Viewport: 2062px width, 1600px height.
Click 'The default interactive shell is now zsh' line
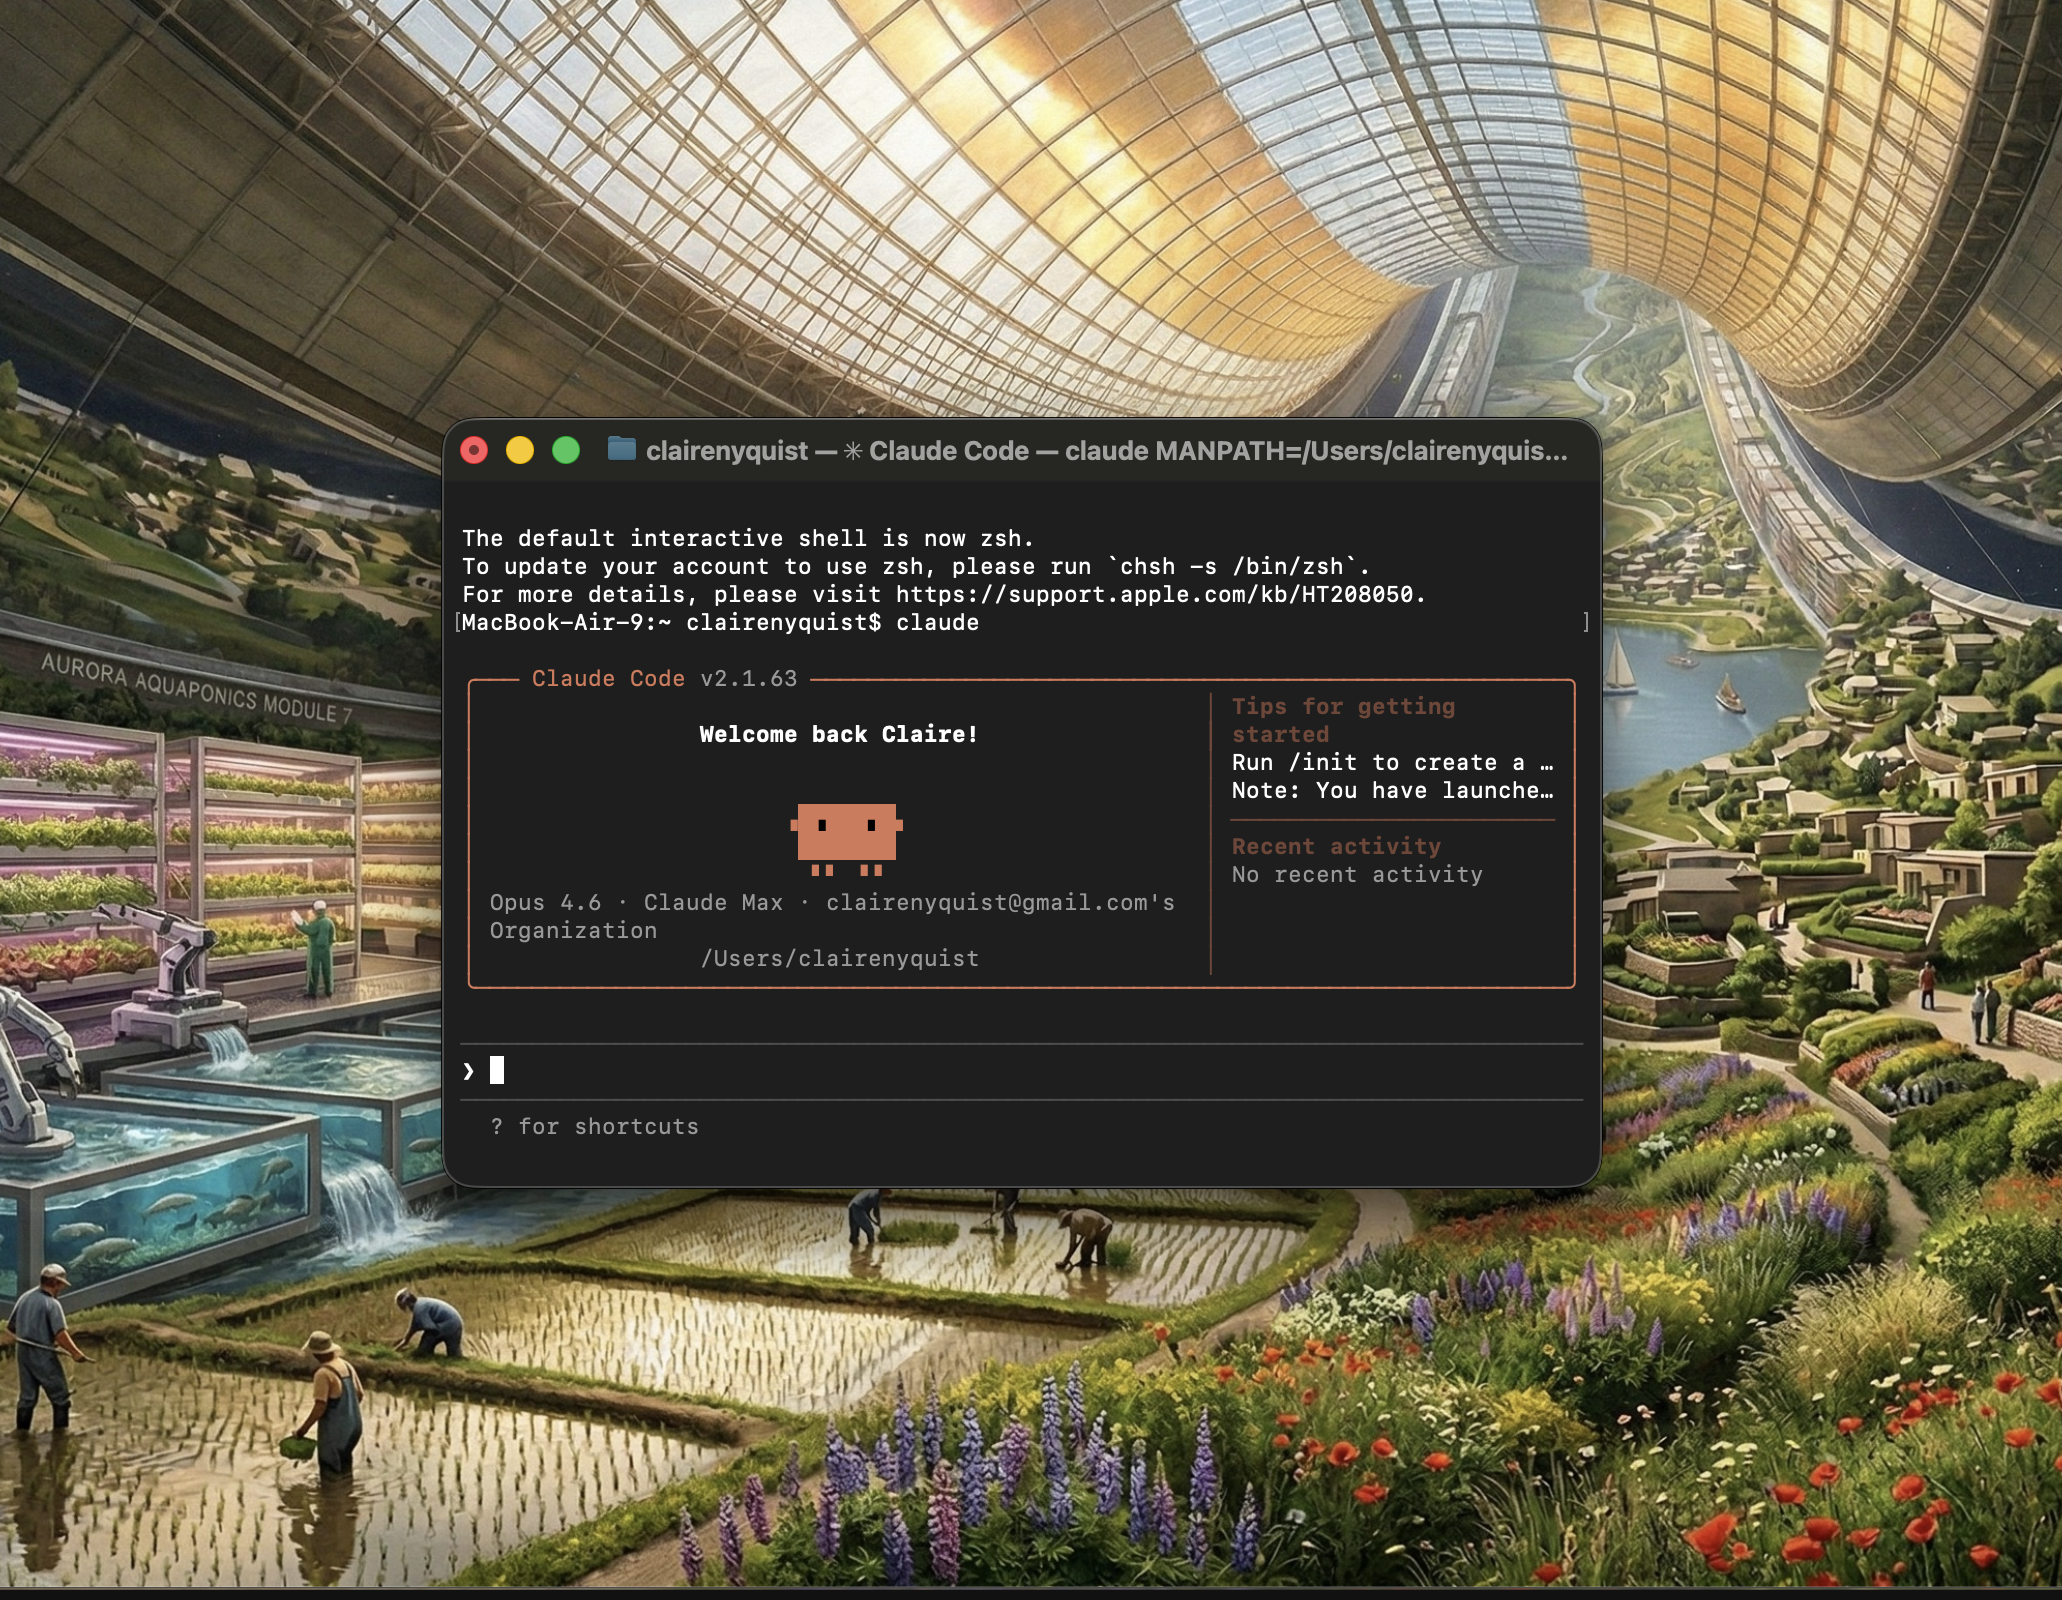[x=748, y=539]
